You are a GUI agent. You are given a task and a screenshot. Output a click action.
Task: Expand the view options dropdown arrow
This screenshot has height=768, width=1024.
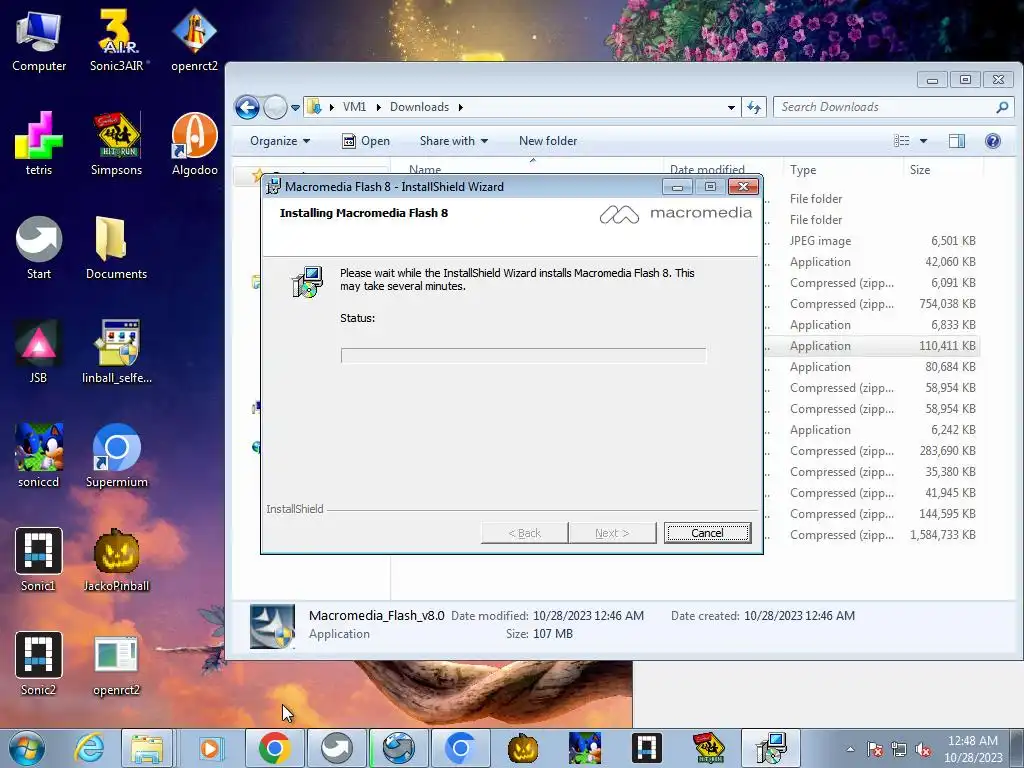coord(923,141)
